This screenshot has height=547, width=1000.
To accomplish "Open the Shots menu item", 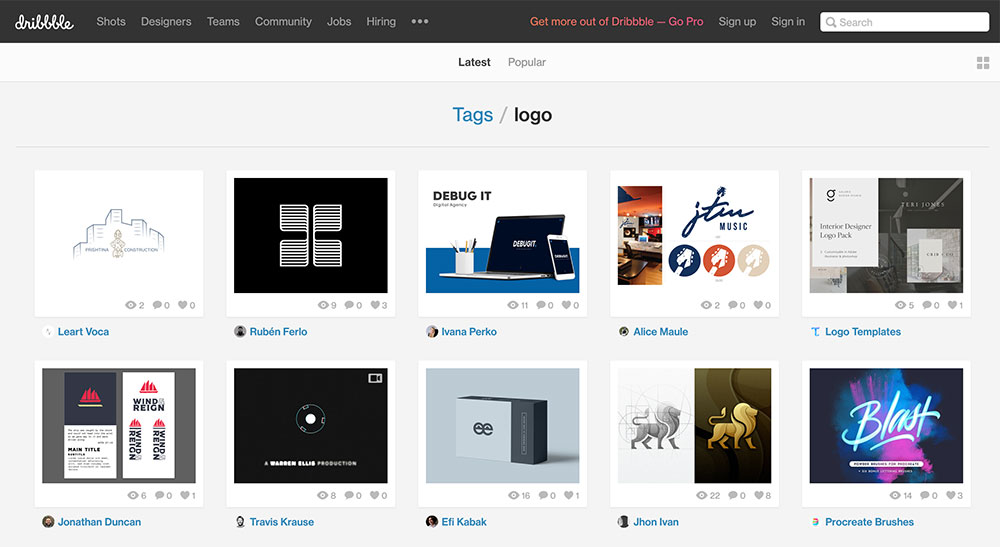I will click(x=111, y=22).
